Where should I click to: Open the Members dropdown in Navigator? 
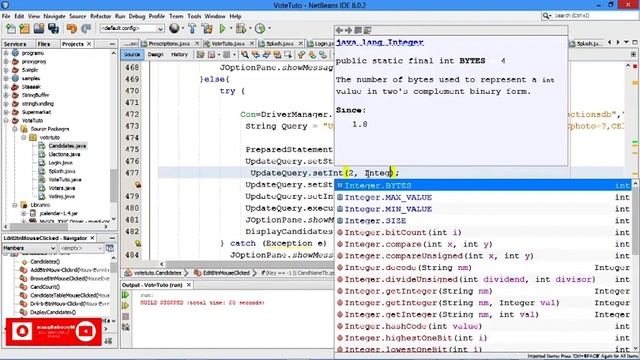(29, 248)
